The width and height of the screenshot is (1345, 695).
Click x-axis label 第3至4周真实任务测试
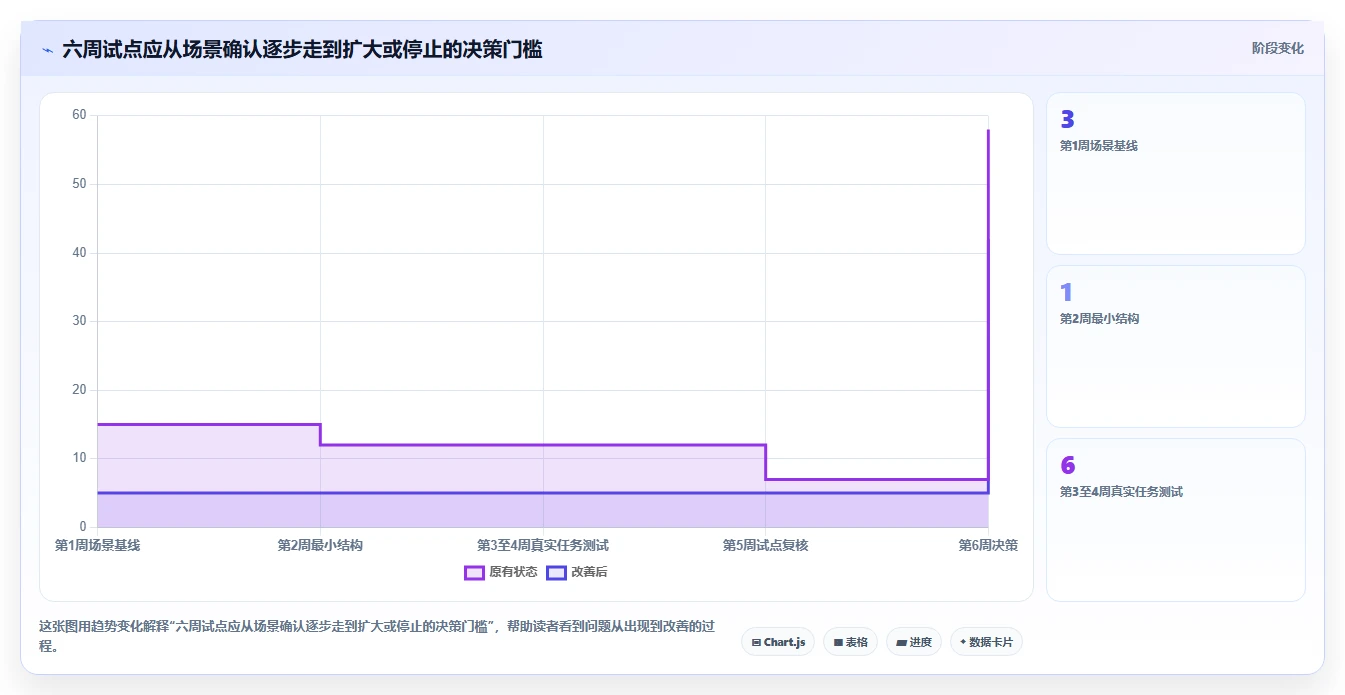tap(543, 545)
